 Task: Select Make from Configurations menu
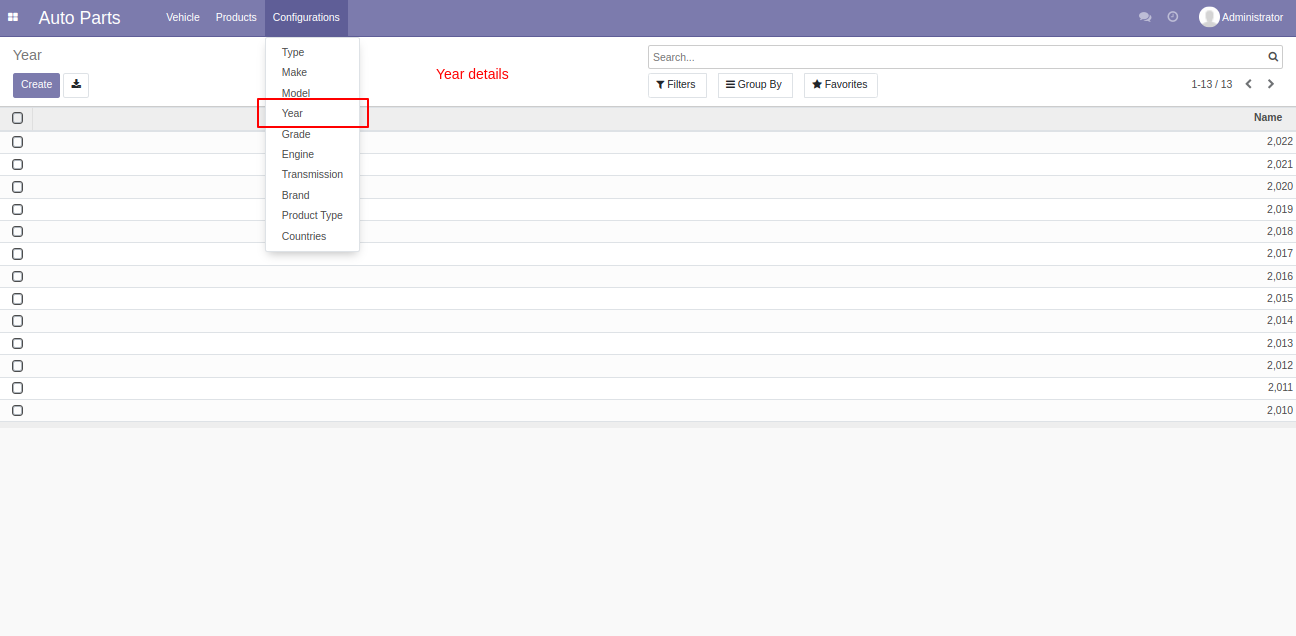(312, 72)
